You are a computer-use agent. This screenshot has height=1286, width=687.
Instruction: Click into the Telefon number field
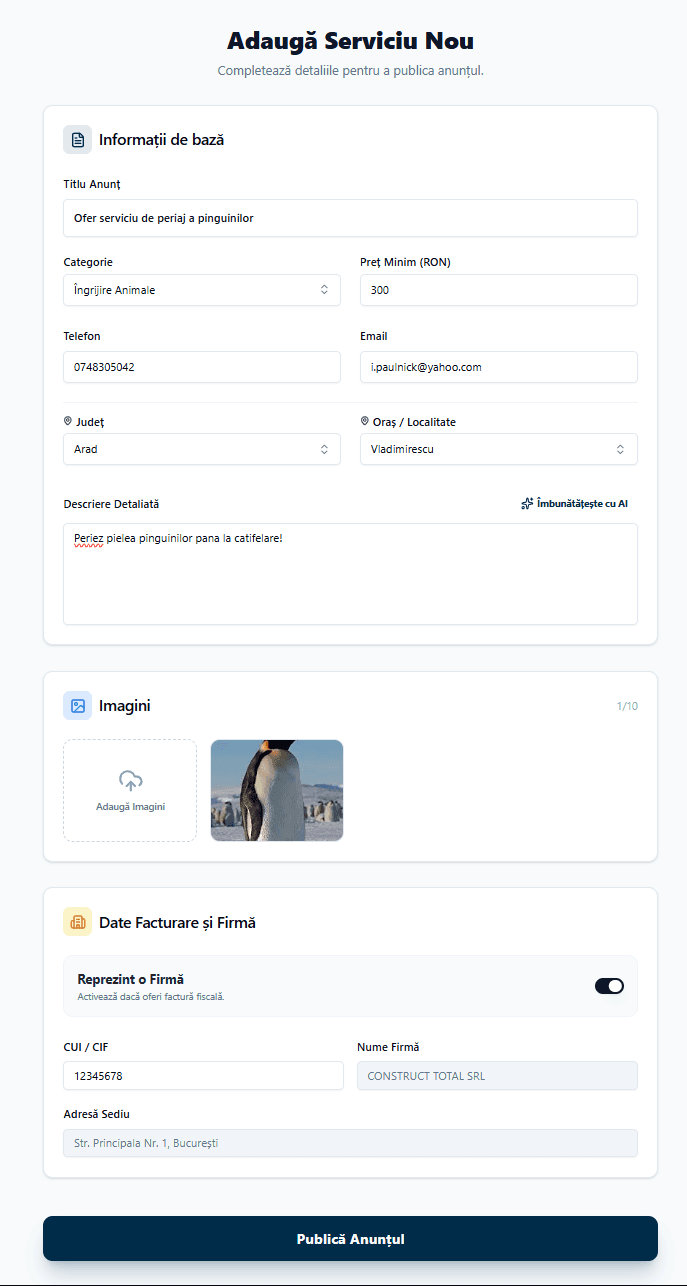(x=201, y=367)
